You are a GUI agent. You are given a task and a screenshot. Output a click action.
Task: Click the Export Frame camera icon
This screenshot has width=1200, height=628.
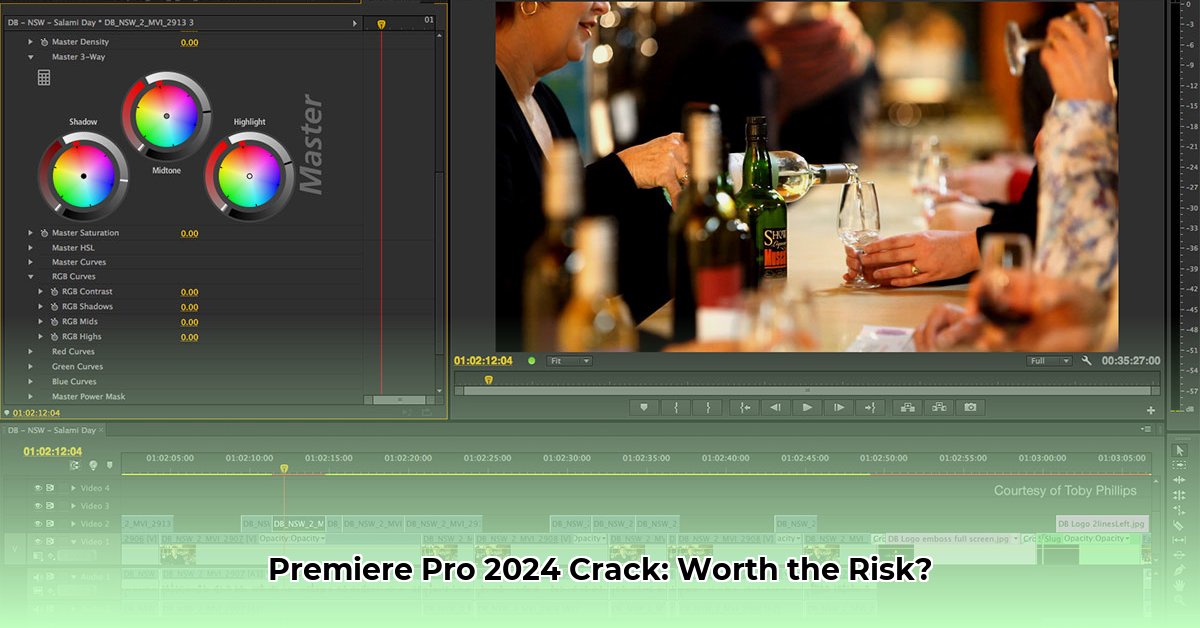970,407
